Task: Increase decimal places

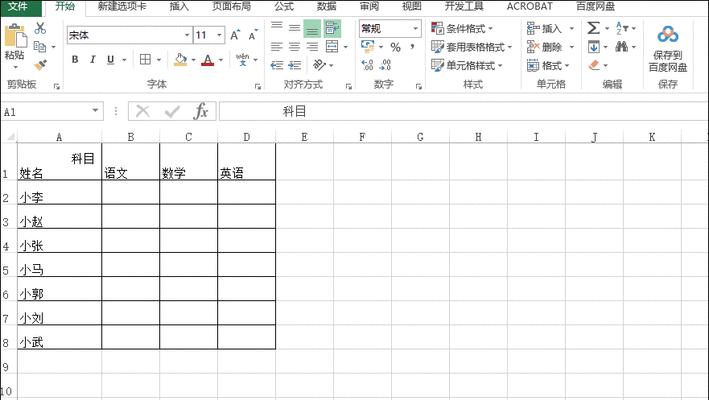Action: point(367,66)
